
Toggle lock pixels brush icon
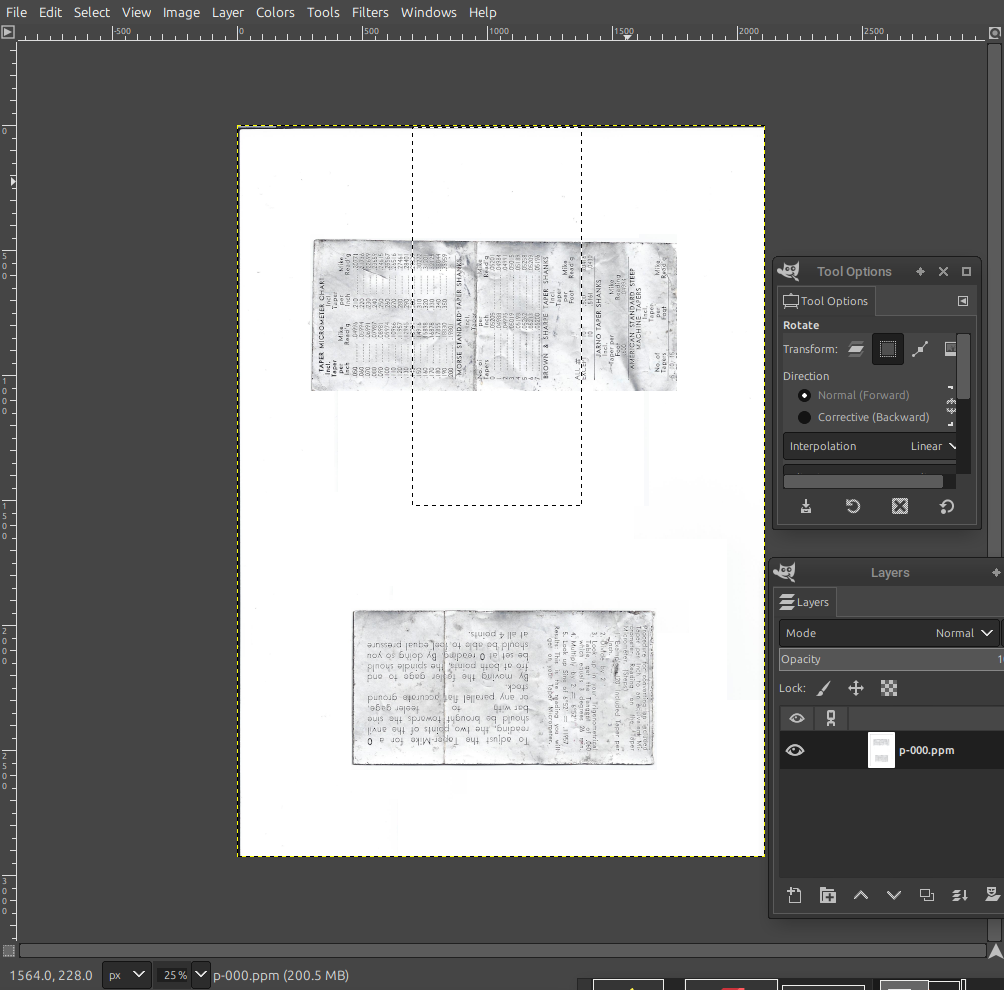tap(823, 688)
